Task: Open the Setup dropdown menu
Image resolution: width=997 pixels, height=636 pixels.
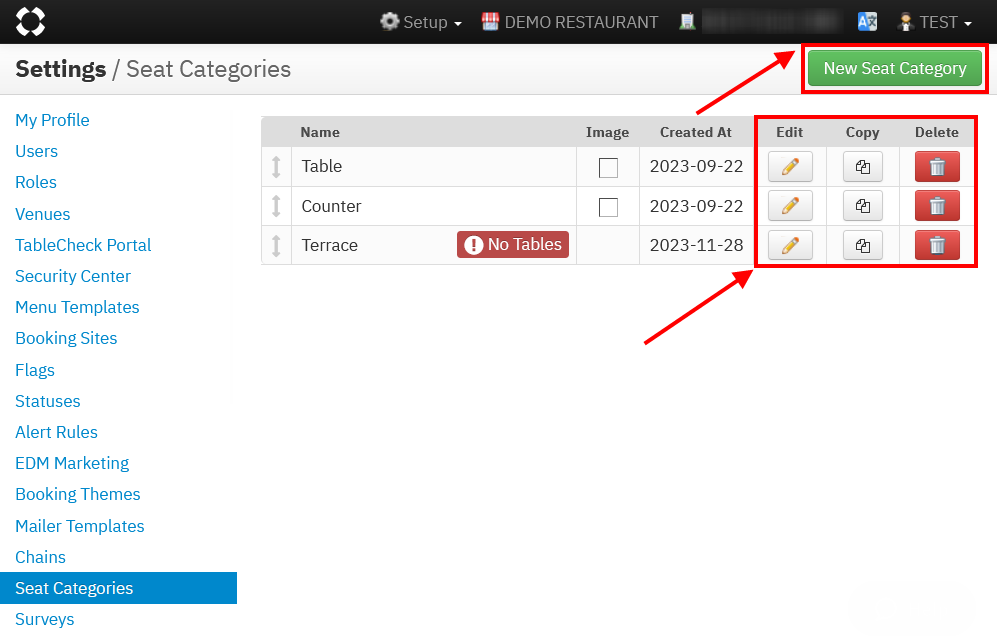Action: pos(421,22)
